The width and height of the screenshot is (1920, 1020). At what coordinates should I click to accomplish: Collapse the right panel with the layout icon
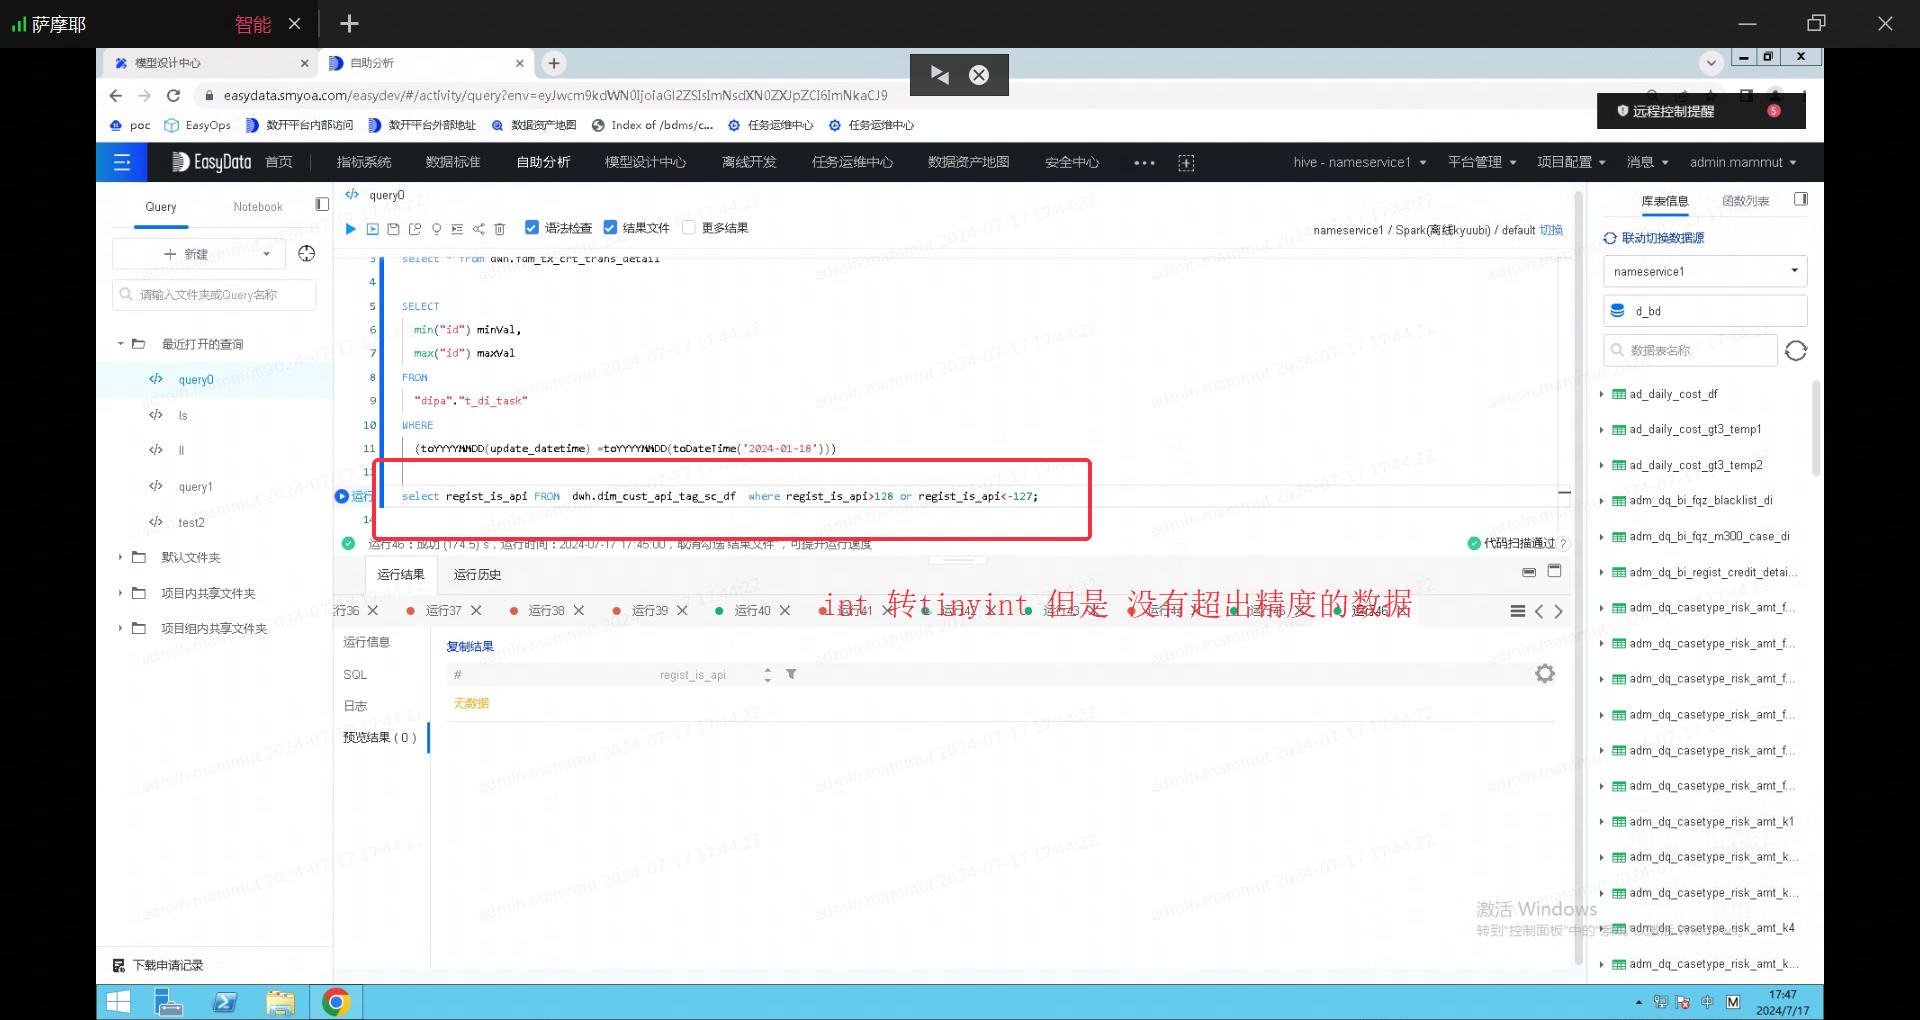pyautogui.click(x=1801, y=199)
